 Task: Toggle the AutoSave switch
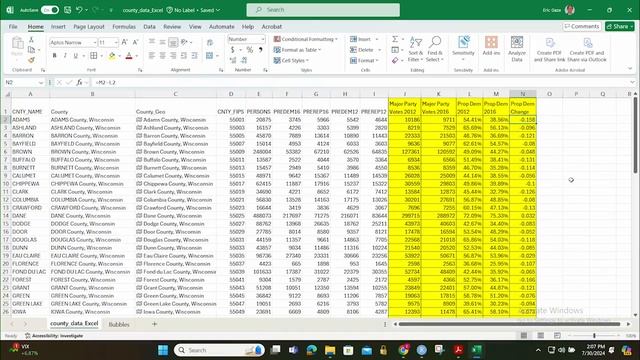point(49,10)
